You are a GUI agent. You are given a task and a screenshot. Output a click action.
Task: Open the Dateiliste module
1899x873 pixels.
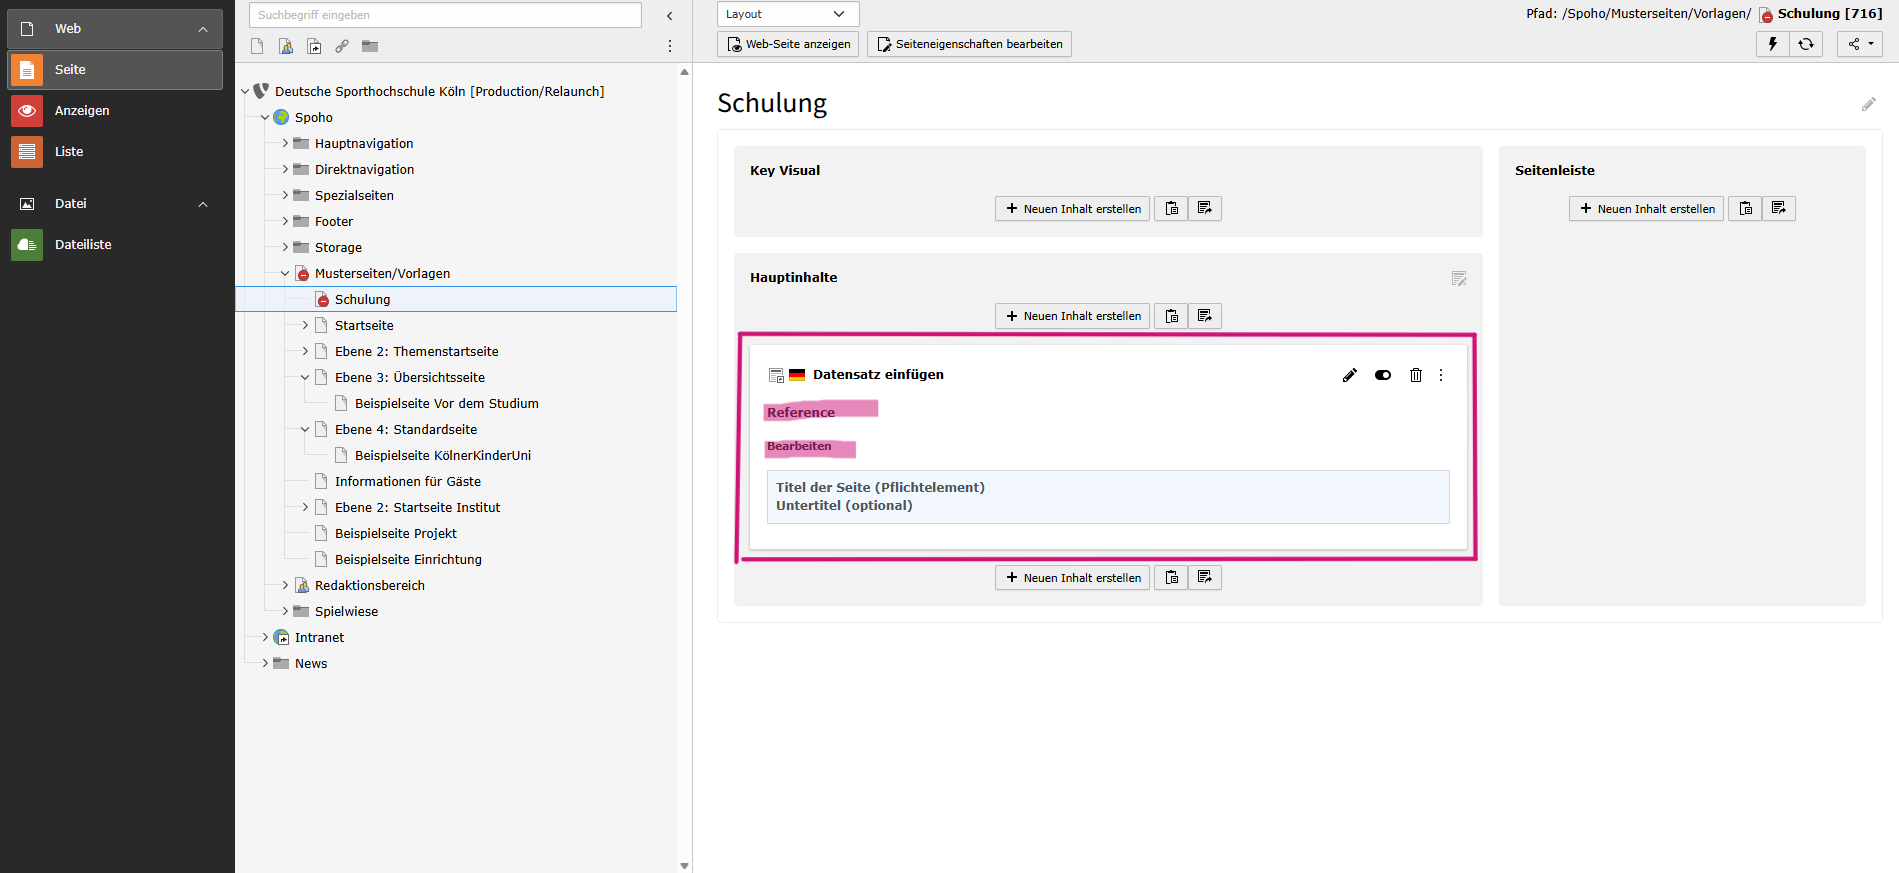(83, 245)
